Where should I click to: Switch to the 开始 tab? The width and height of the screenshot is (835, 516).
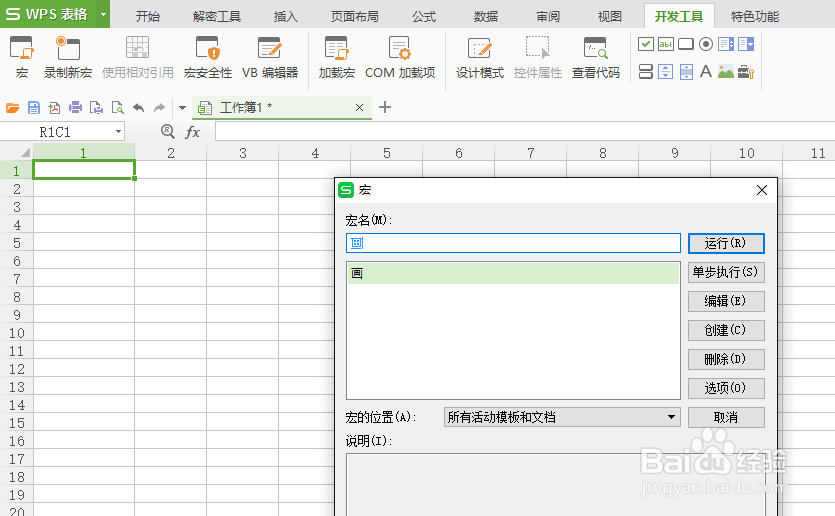pos(148,17)
